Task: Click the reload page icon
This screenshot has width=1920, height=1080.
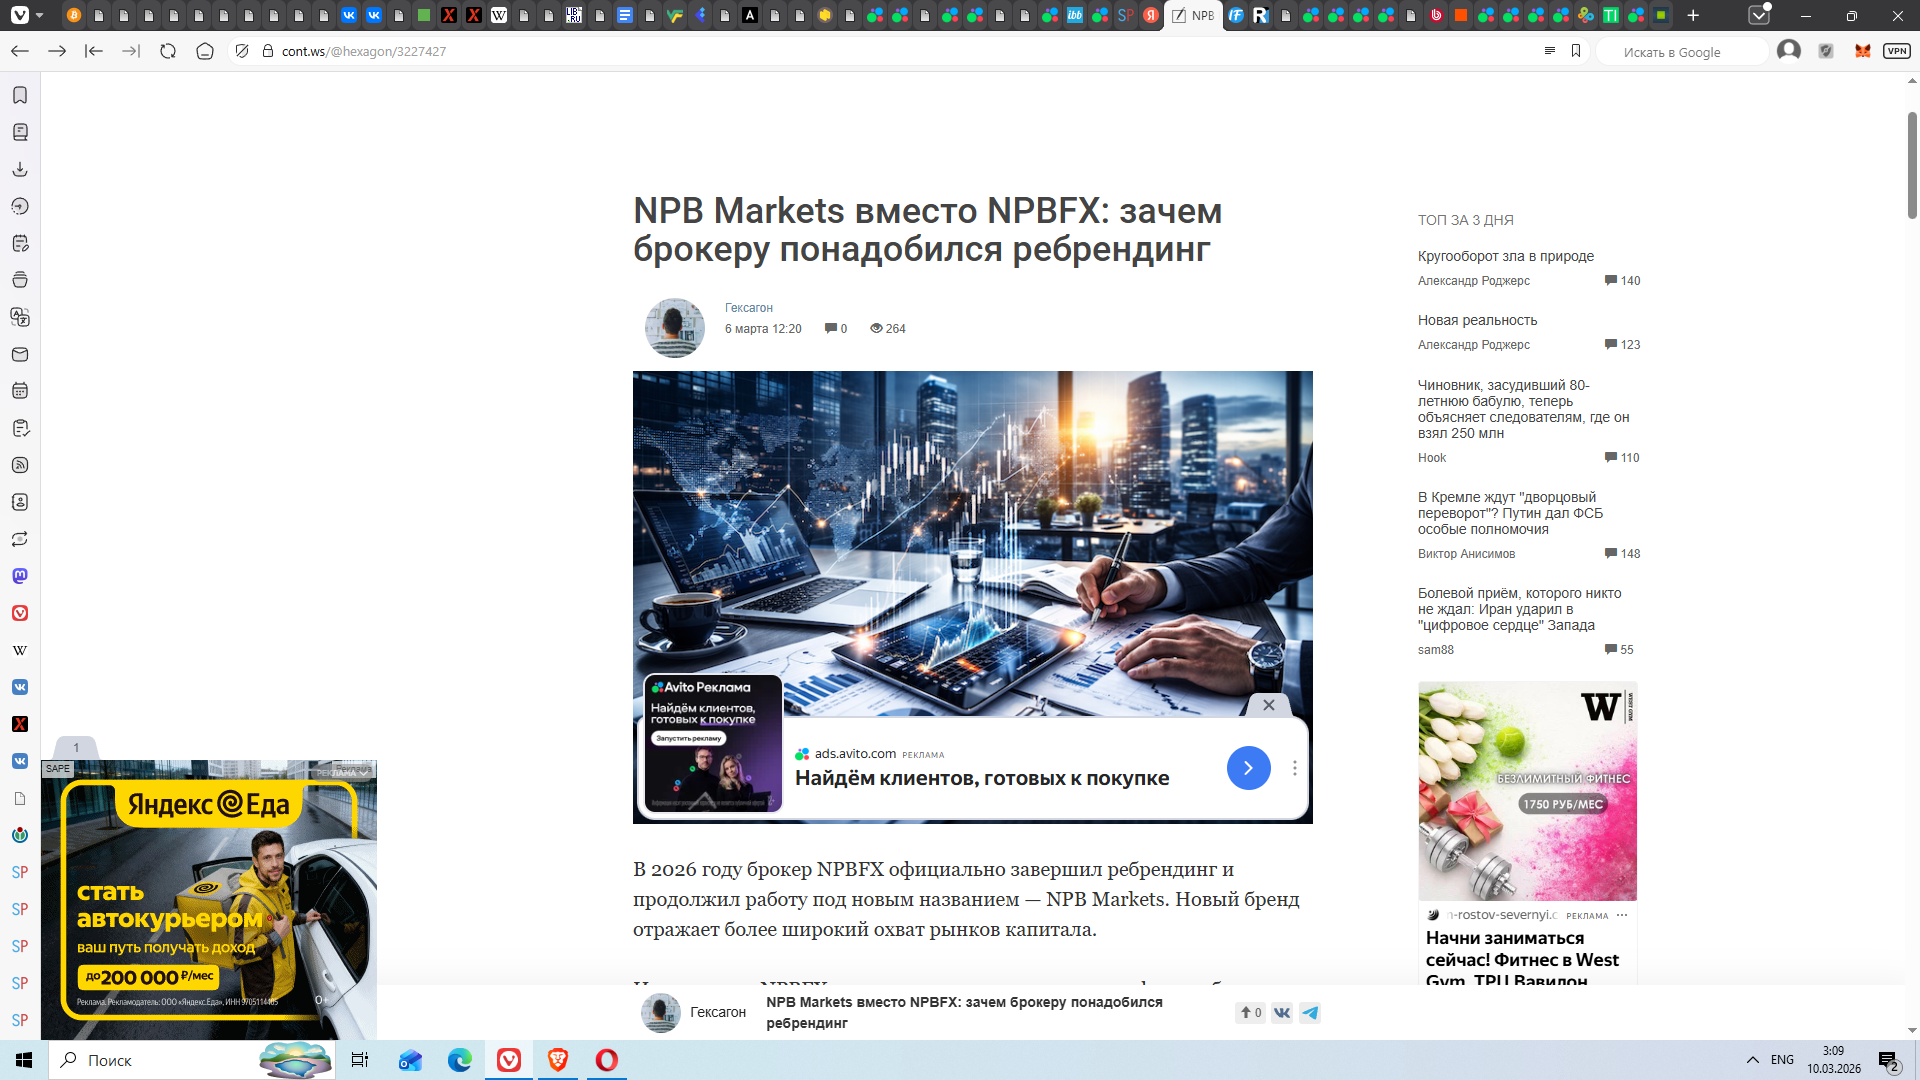Action: coord(168,51)
